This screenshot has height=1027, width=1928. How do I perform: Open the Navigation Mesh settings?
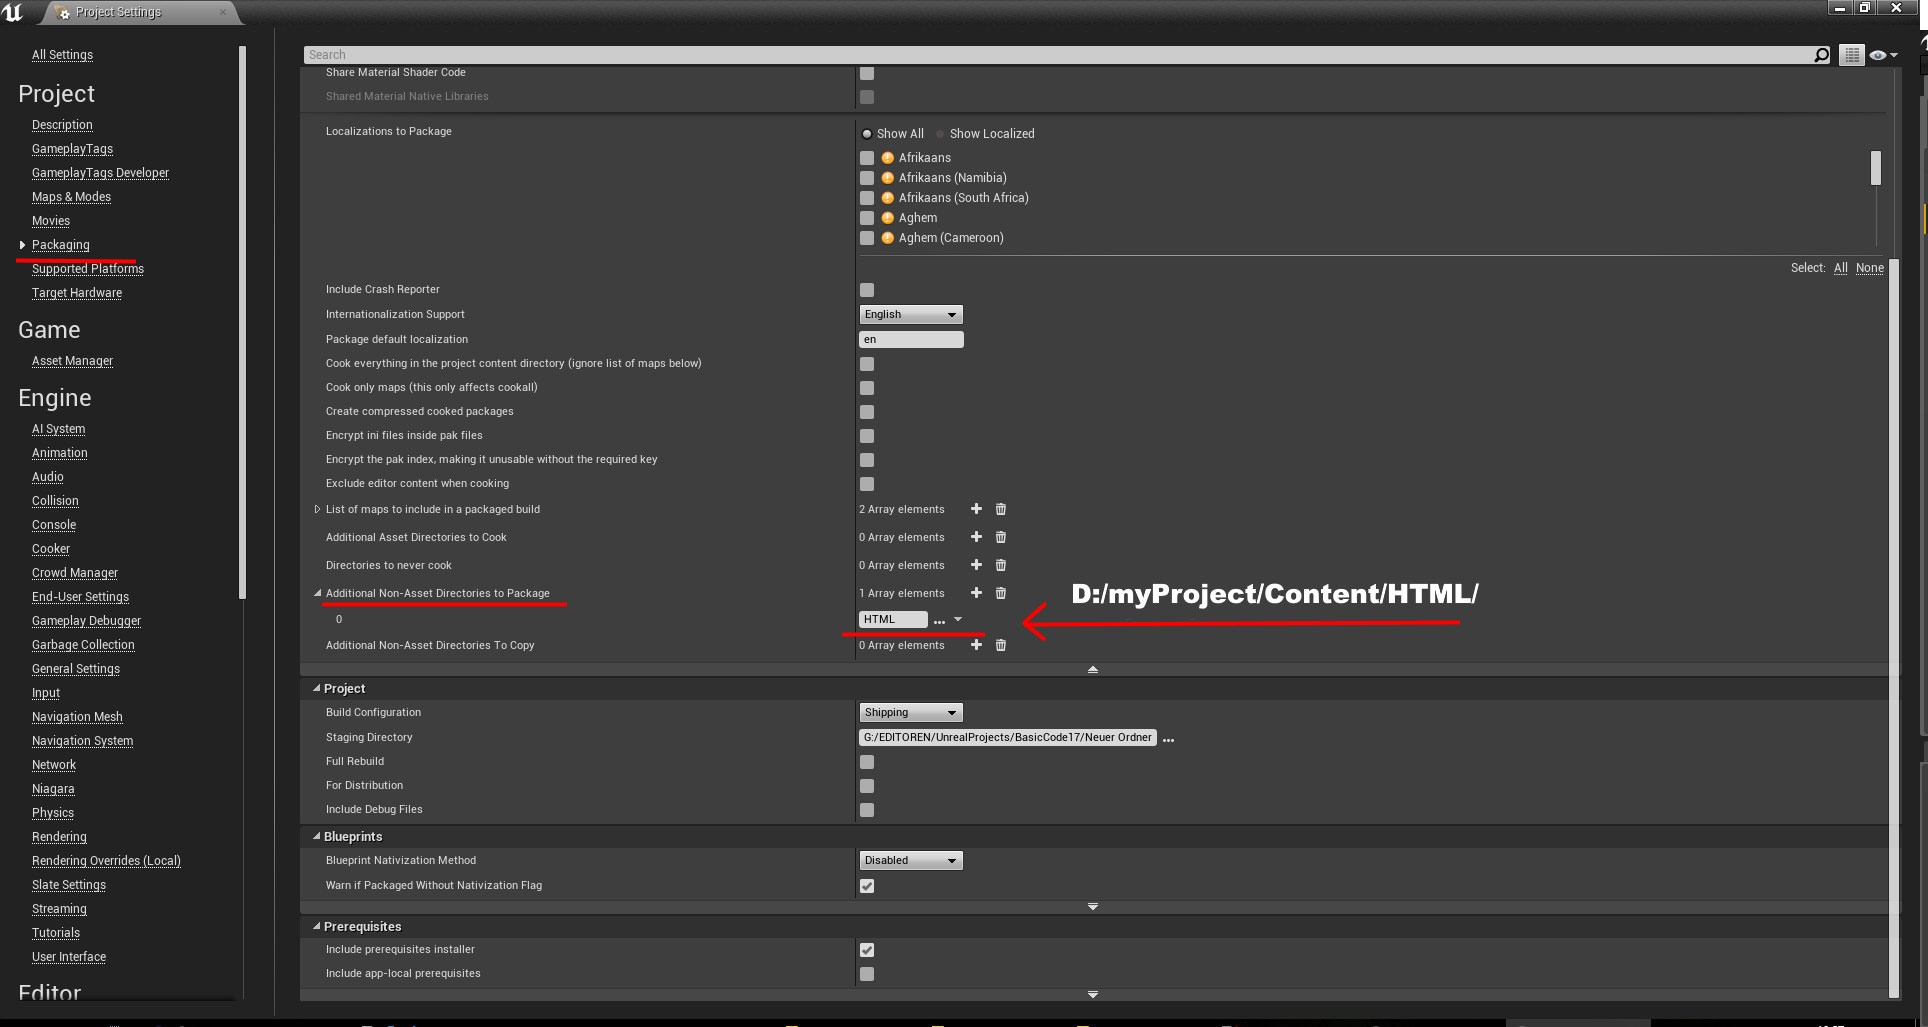click(x=77, y=717)
